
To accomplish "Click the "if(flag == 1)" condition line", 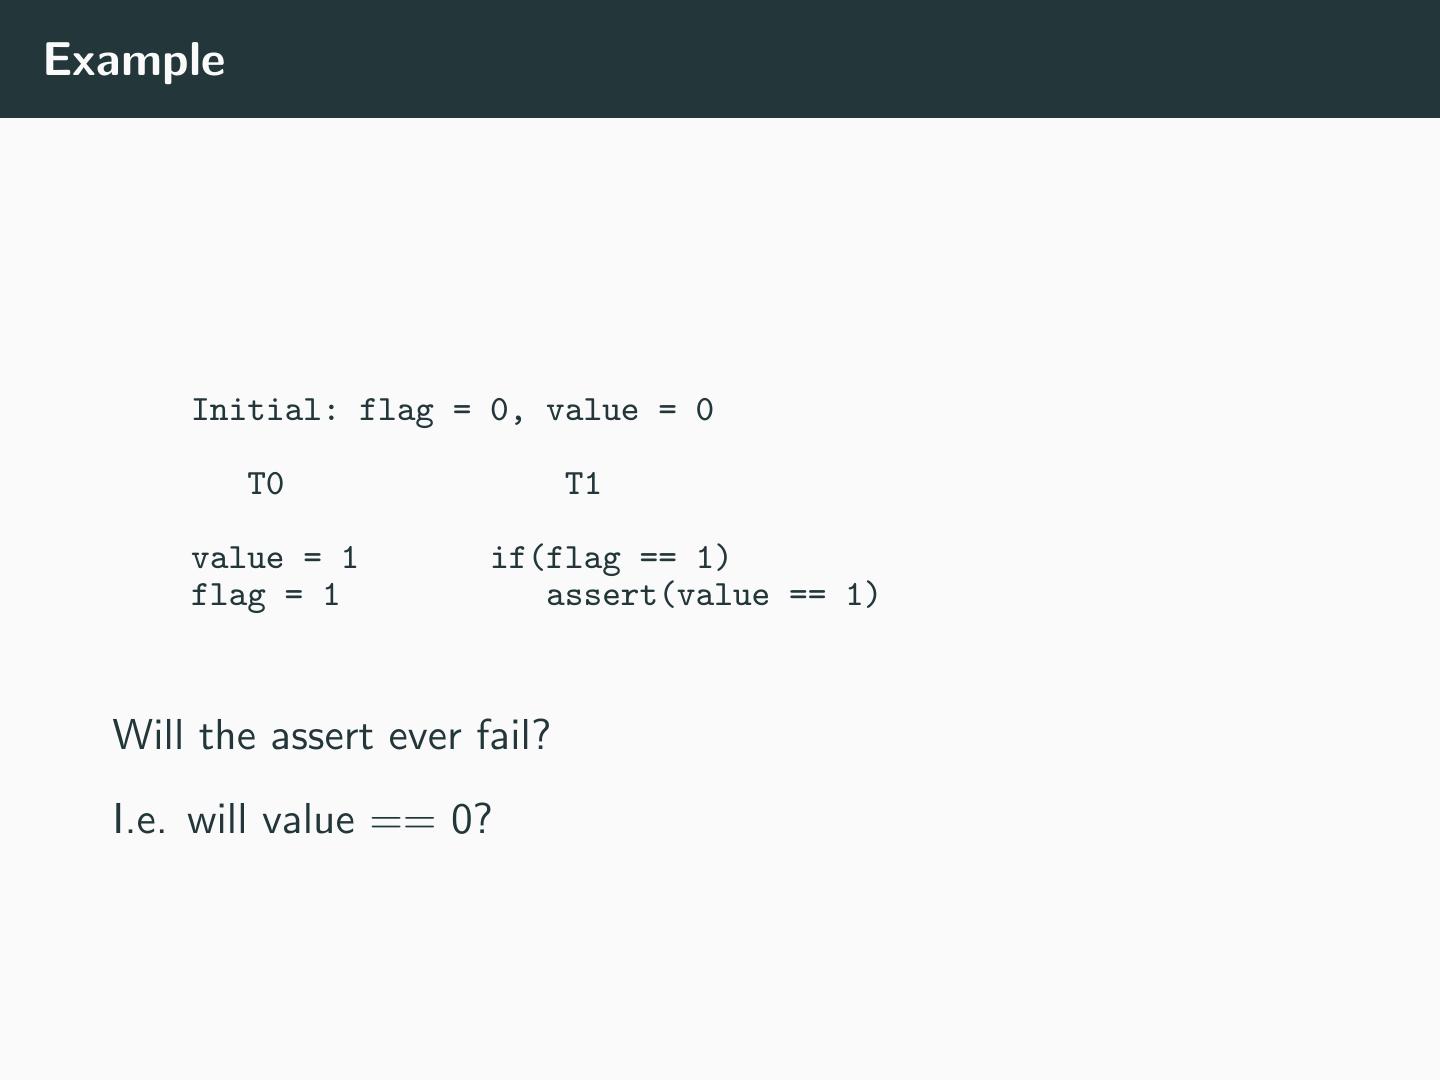I will click(610, 558).
